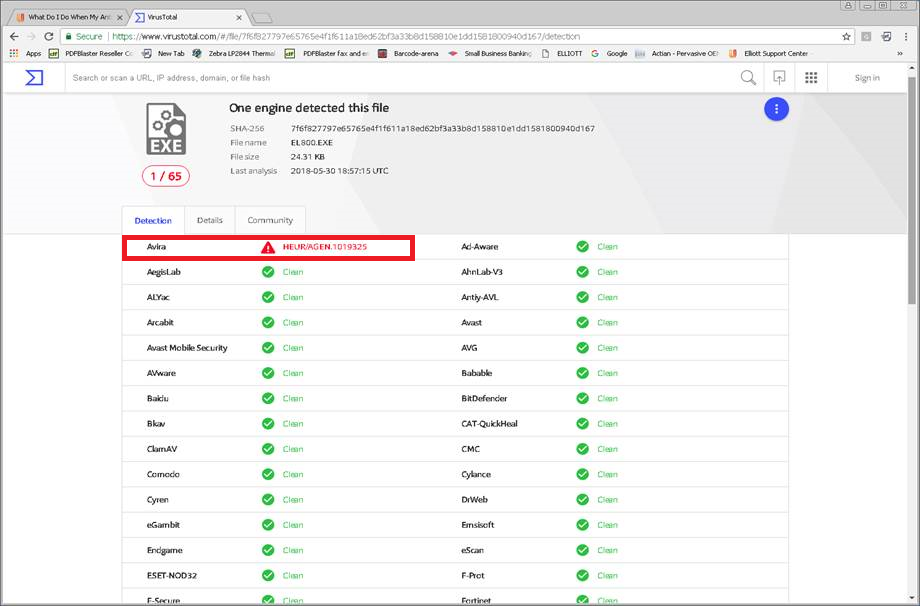Click the SHA-256 hash value
Viewport: 920px width, 606px height.
442,128
